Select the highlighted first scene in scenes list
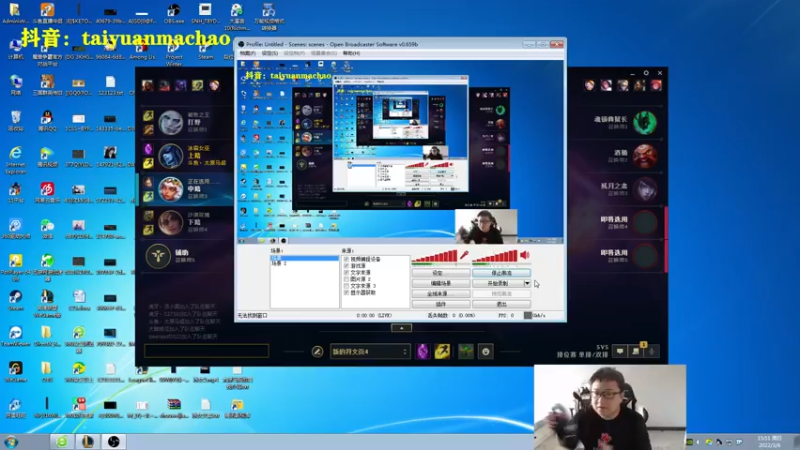 [304, 258]
